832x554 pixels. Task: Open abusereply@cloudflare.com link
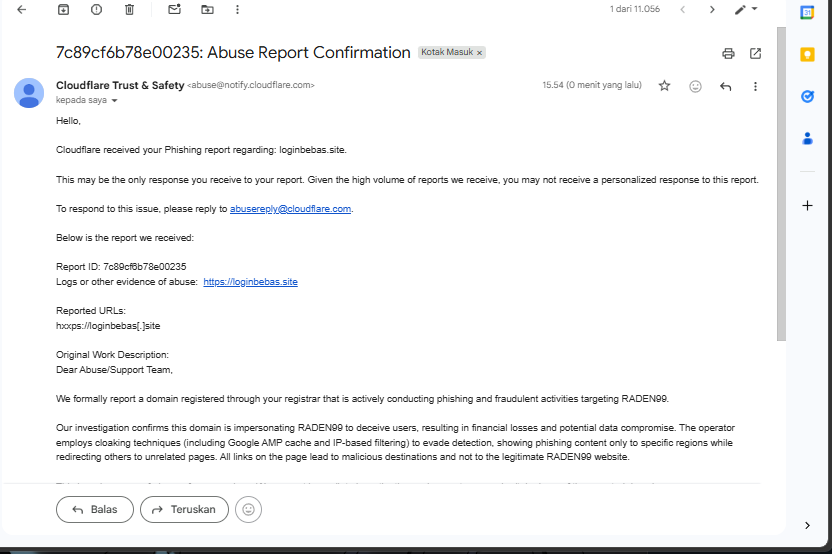coord(290,209)
